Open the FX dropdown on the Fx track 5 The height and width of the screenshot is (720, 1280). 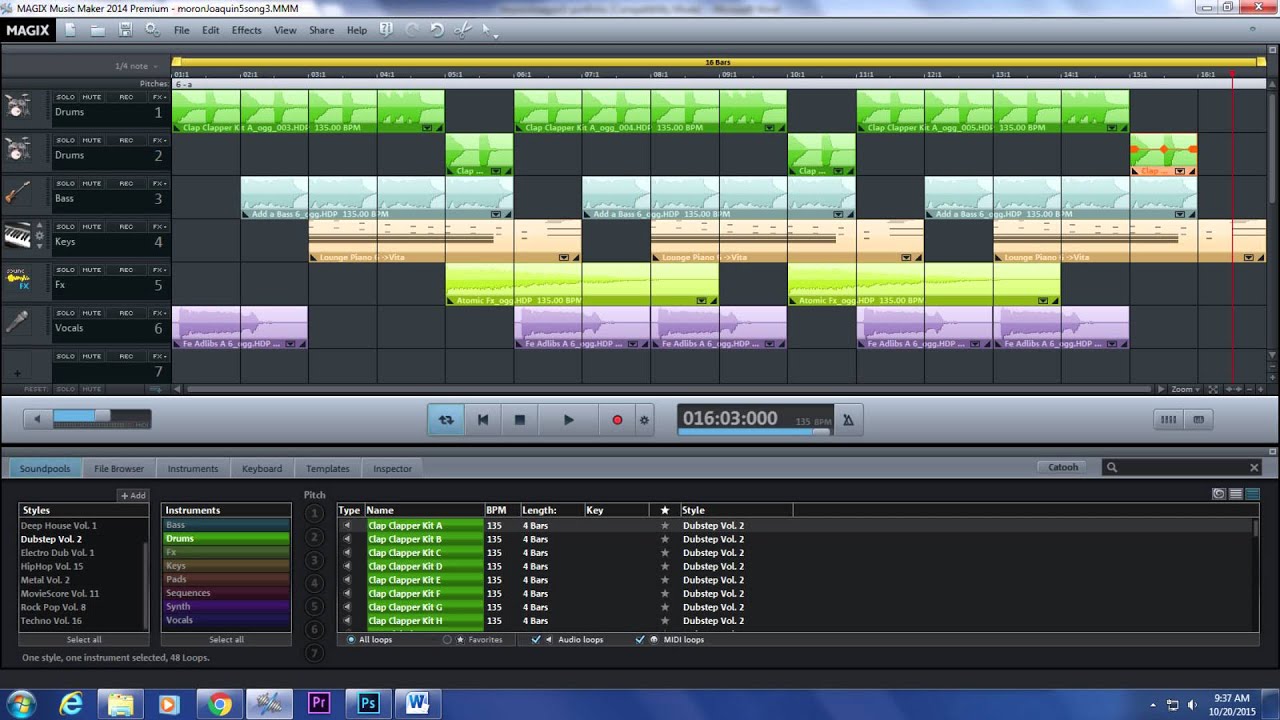pos(159,270)
